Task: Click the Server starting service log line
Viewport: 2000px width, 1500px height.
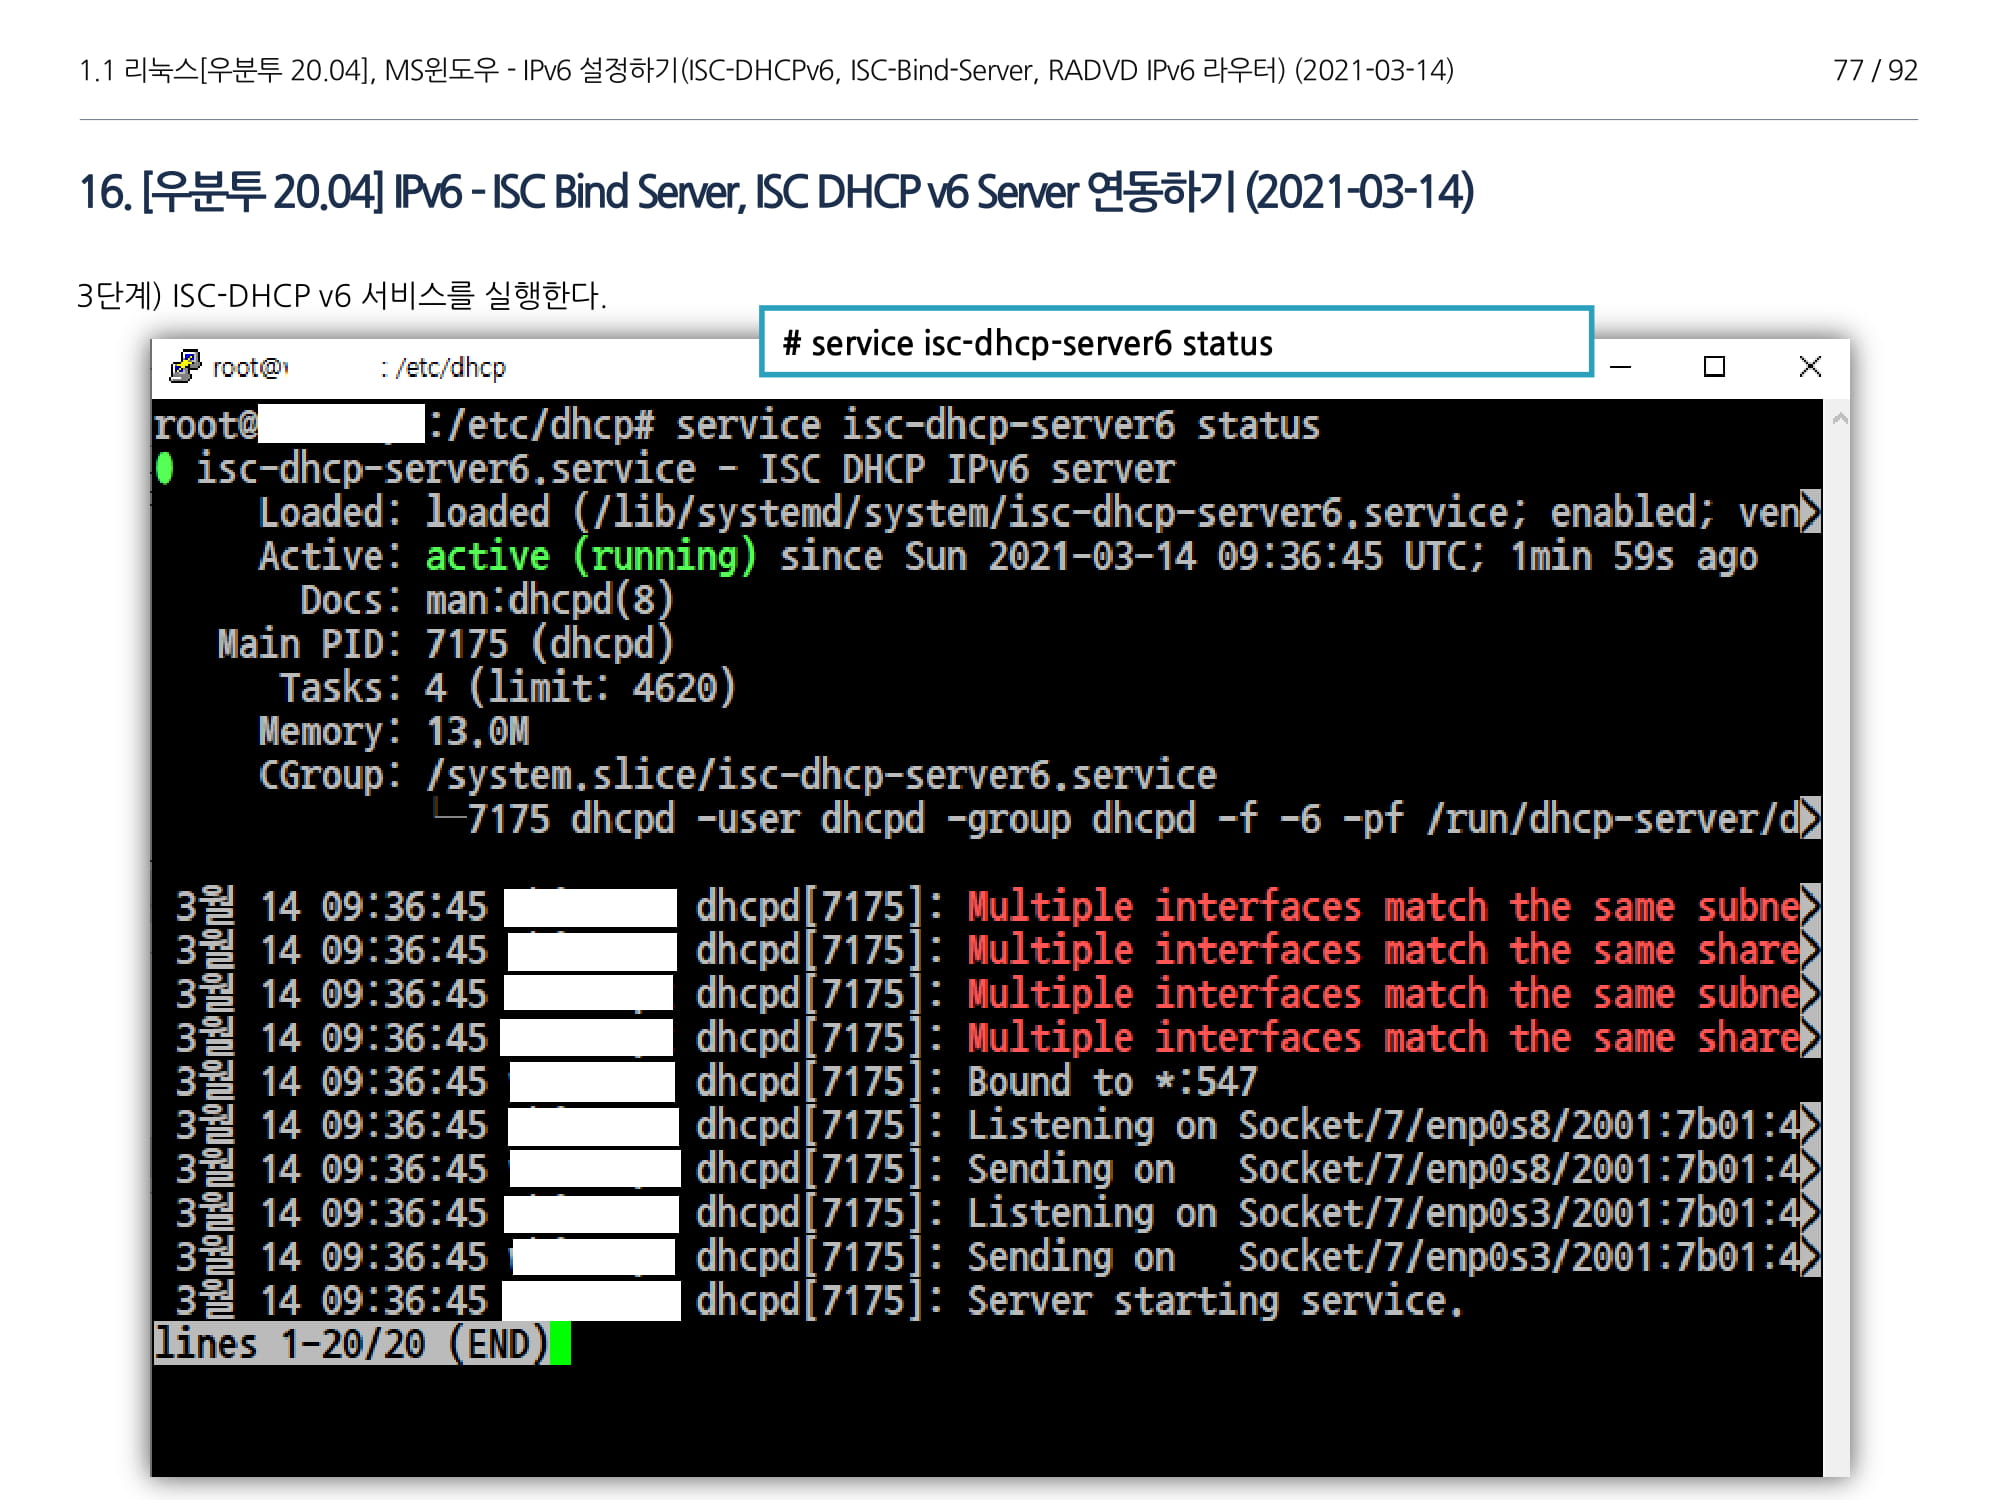Action: pyautogui.click(x=1214, y=1301)
